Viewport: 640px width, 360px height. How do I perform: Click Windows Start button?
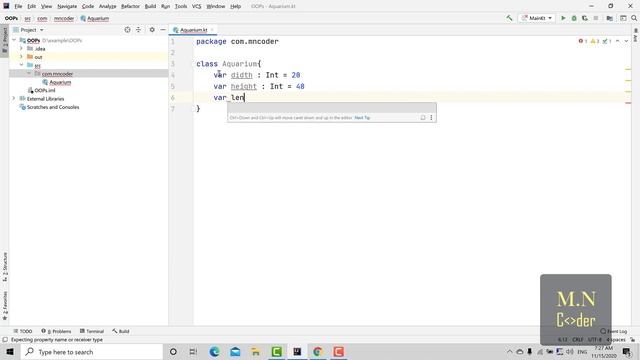(10, 351)
